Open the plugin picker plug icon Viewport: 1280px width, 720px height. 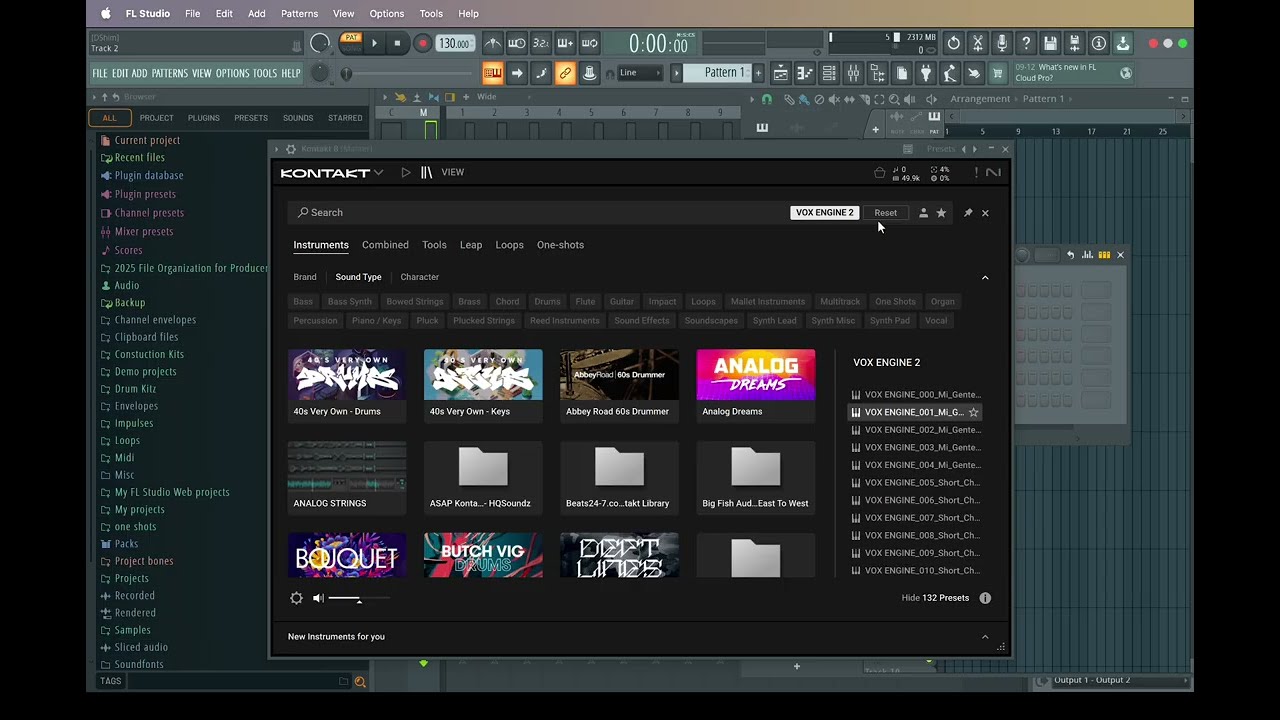point(925,73)
